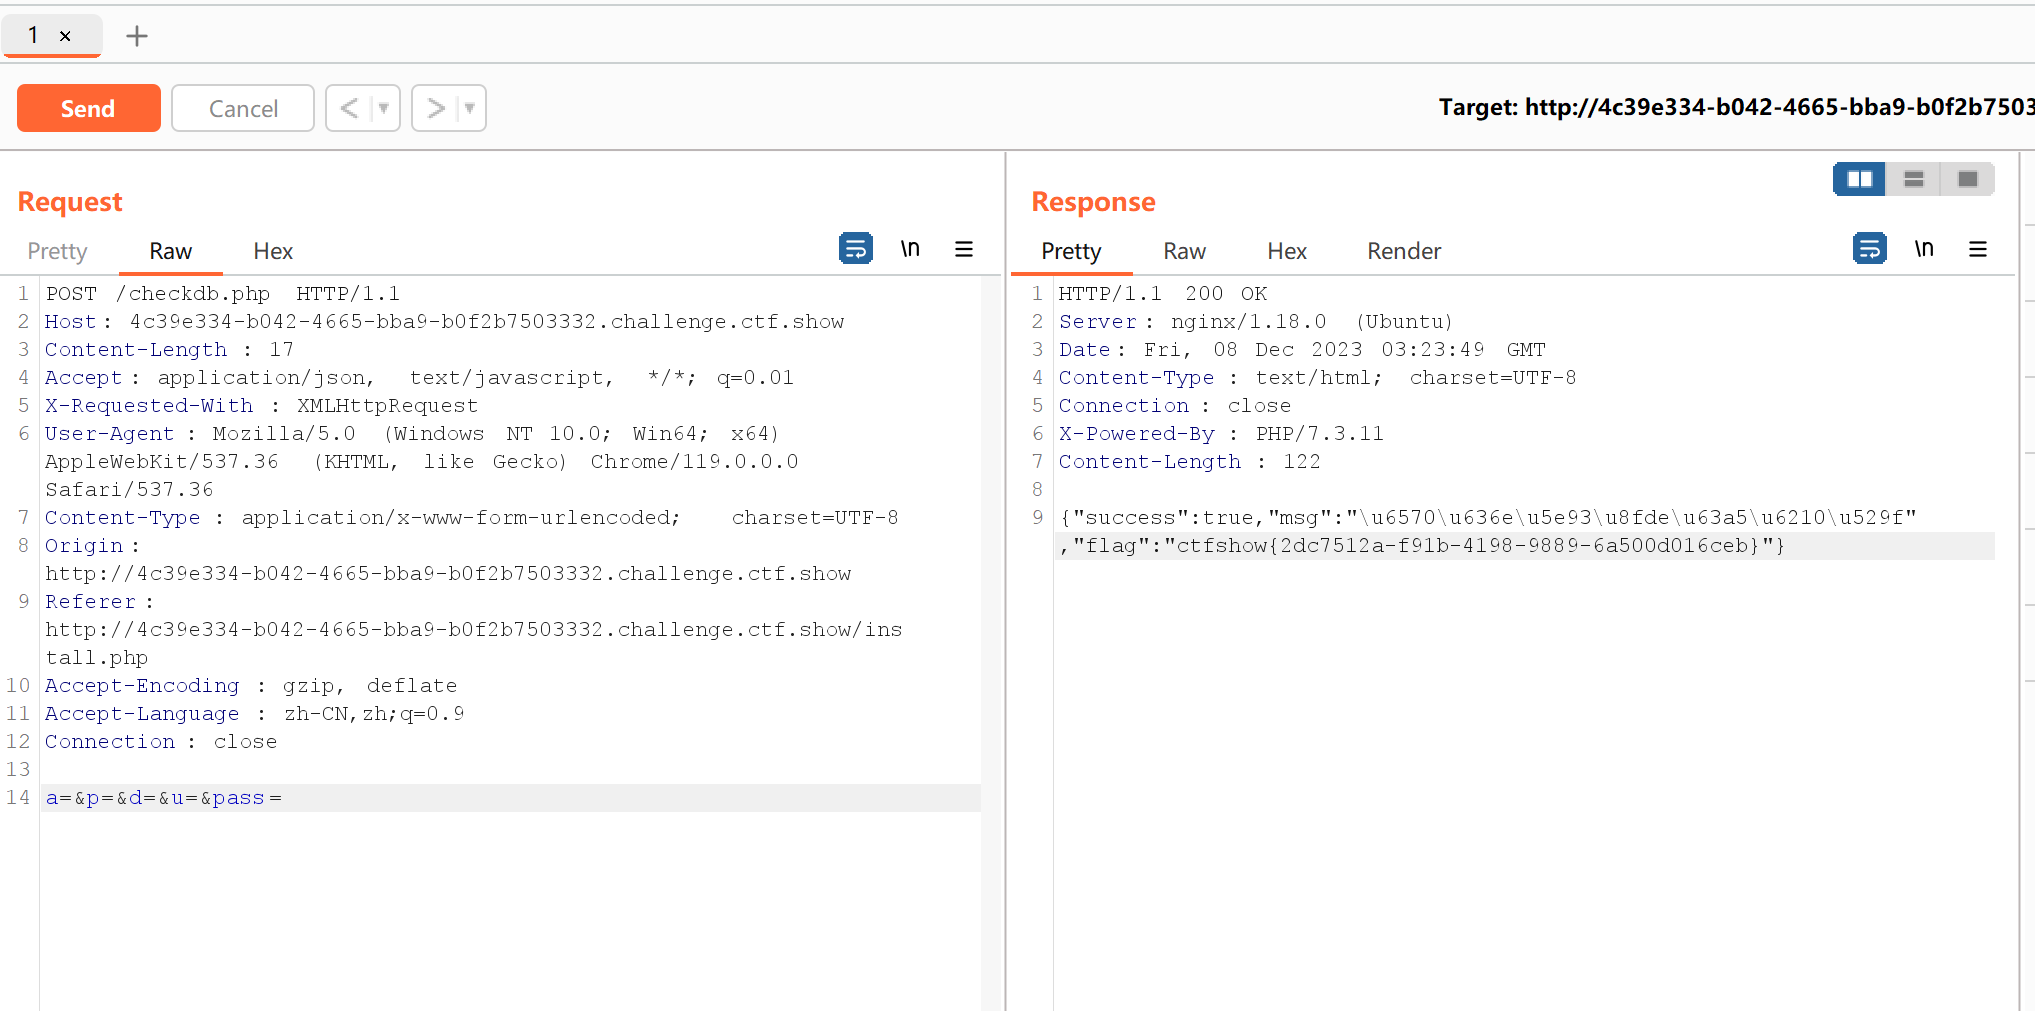Image resolution: width=2035 pixels, height=1011 pixels.
Task: Toggle non-printable chars in Request panel
Action: pyautogui.click(x=910, y=248)
